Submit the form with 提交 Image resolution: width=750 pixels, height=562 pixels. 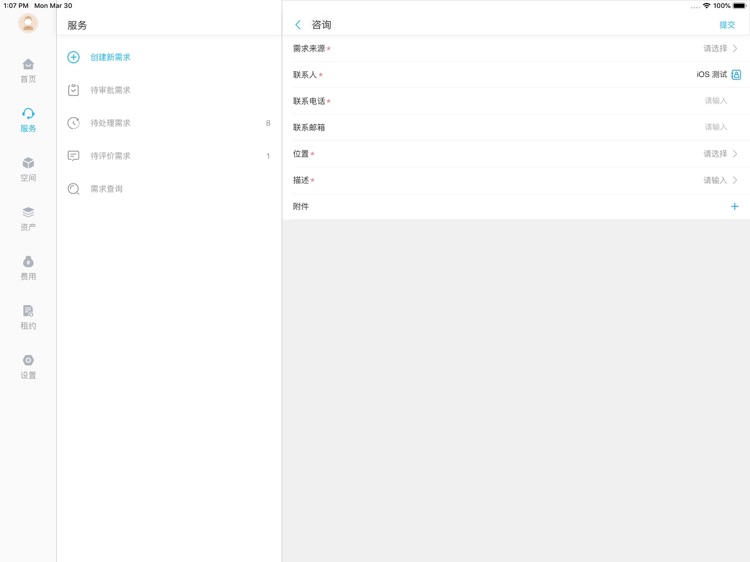coord(727,25)
